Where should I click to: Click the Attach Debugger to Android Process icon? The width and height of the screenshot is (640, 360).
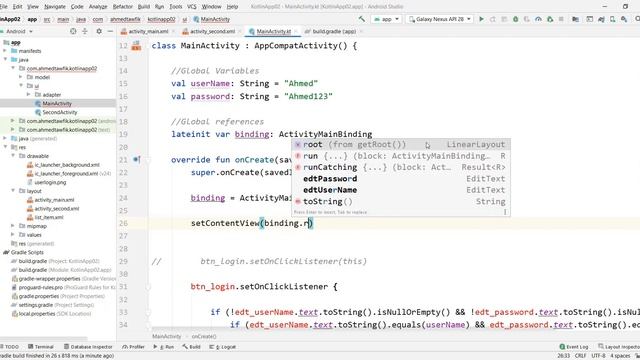[550, 19]
